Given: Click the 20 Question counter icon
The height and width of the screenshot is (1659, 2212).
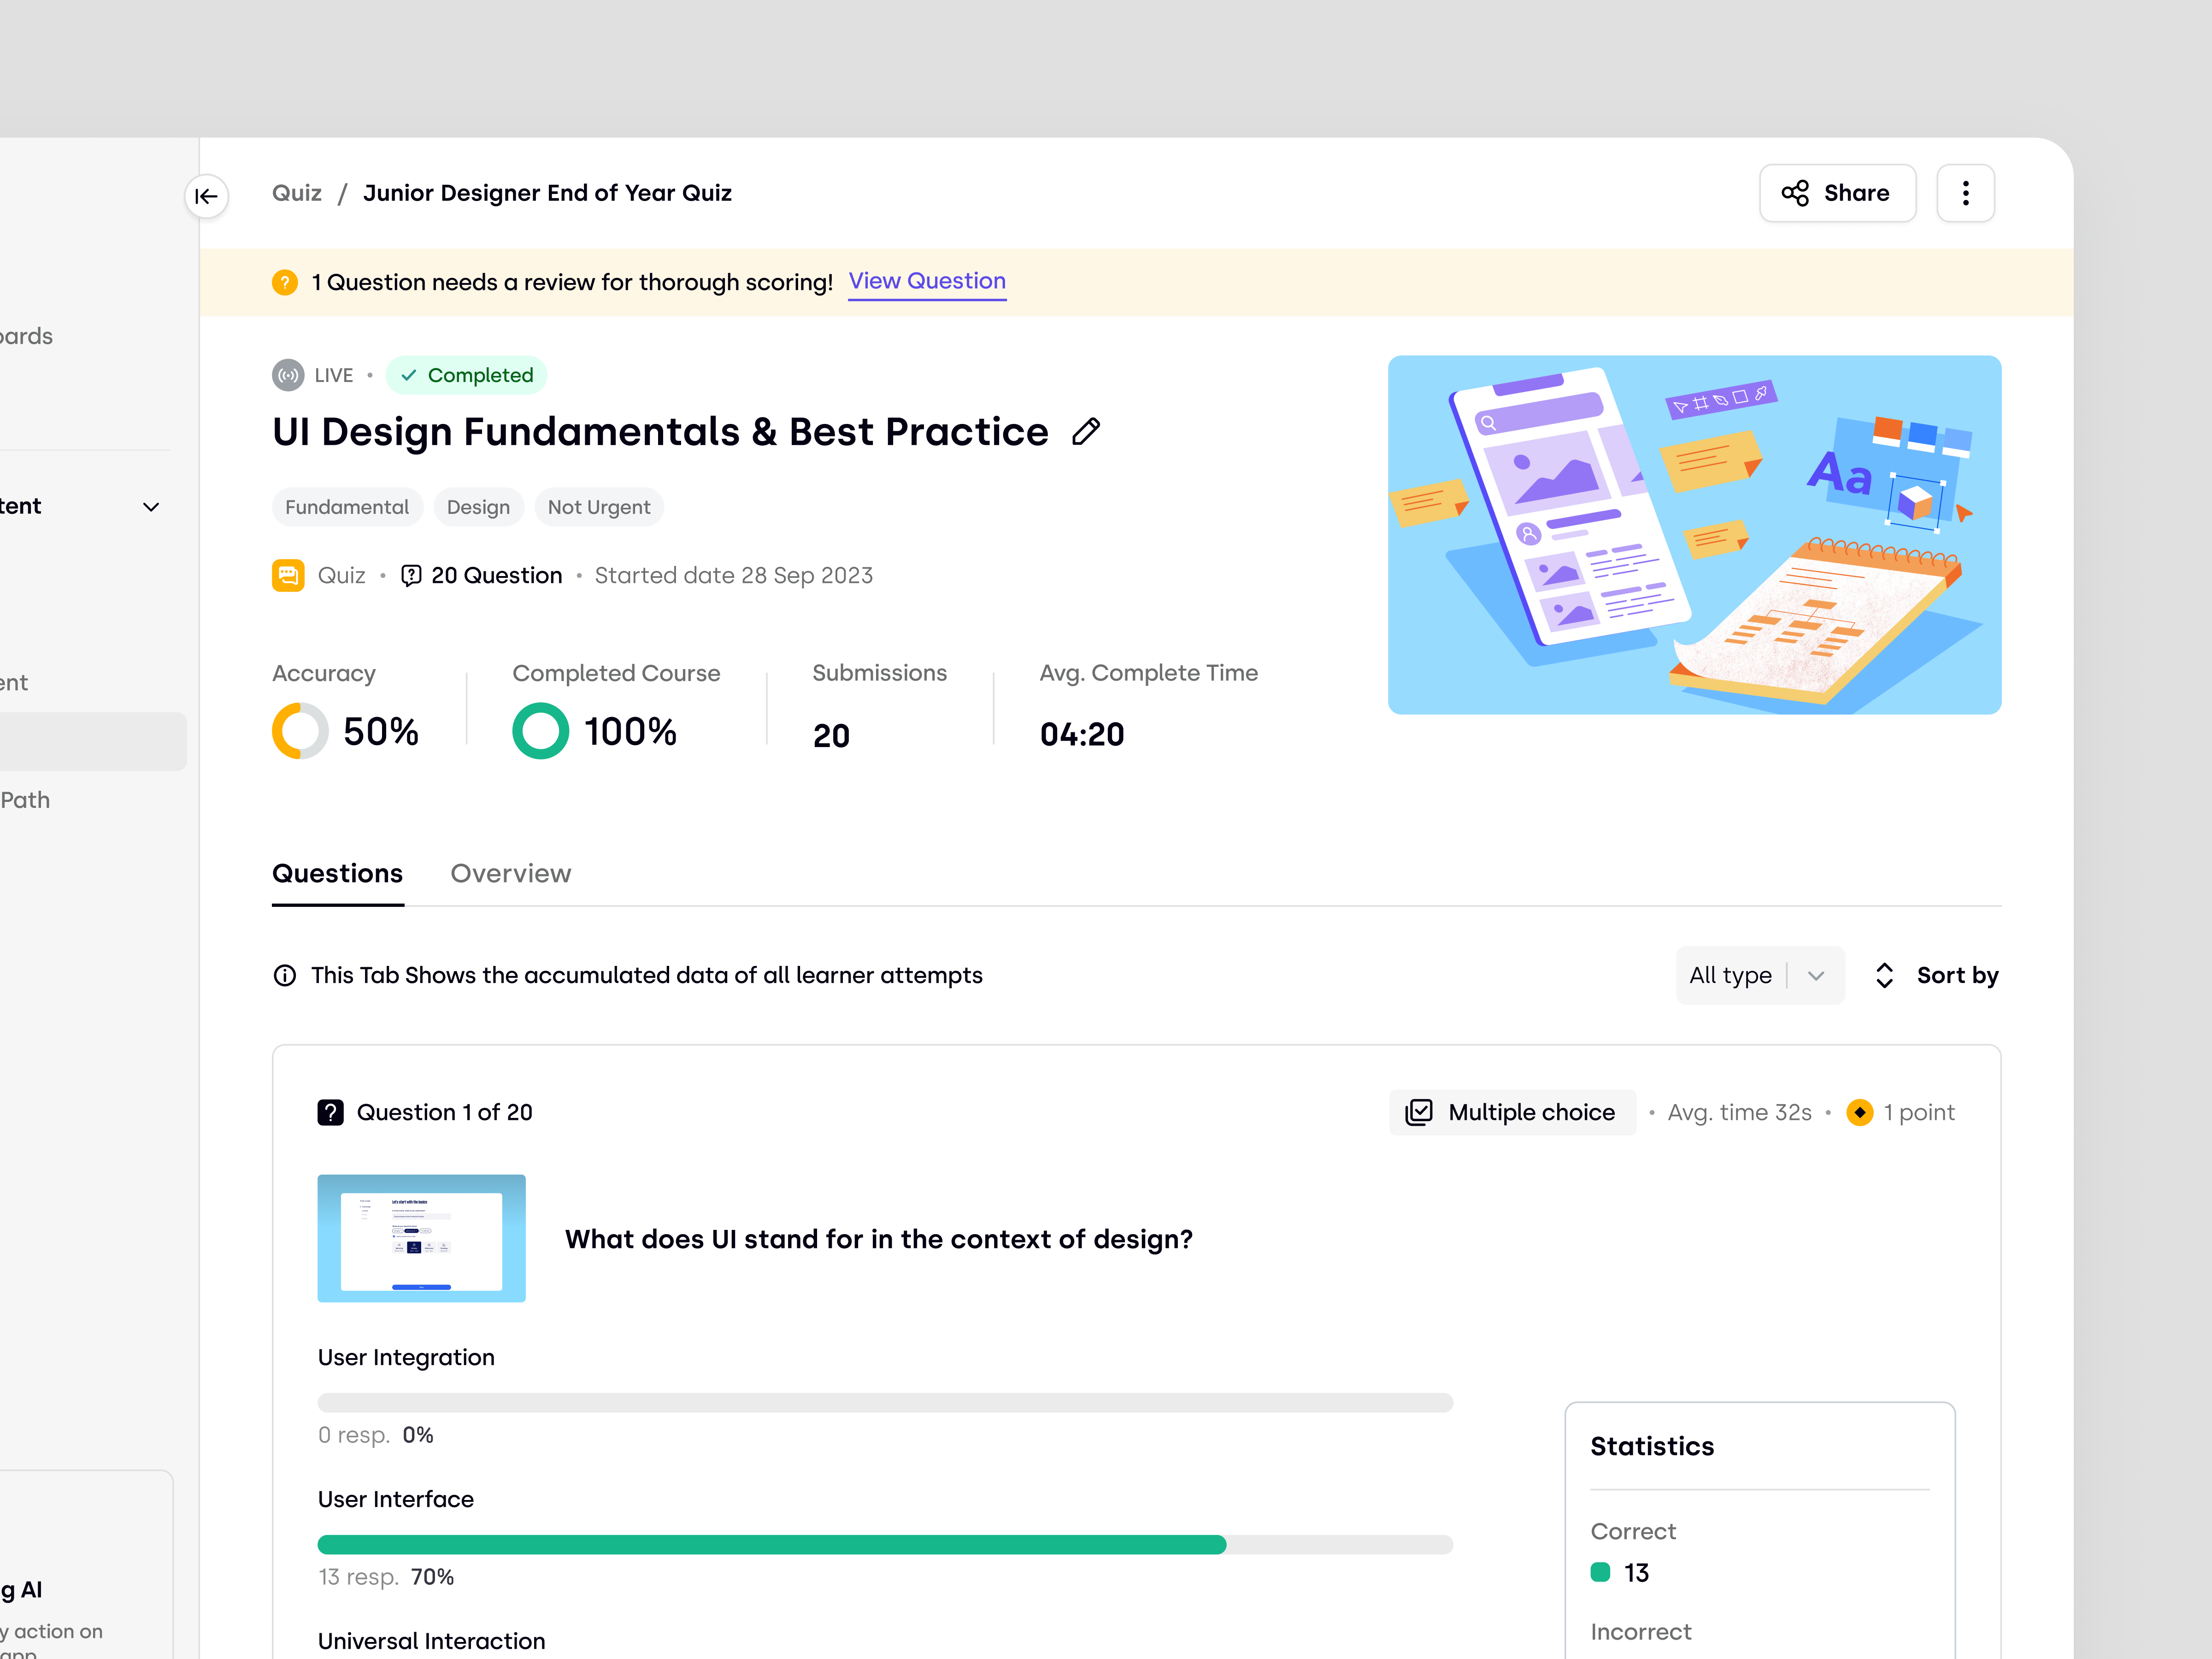Looking at the screenshot, I should (x=412, y=575).
